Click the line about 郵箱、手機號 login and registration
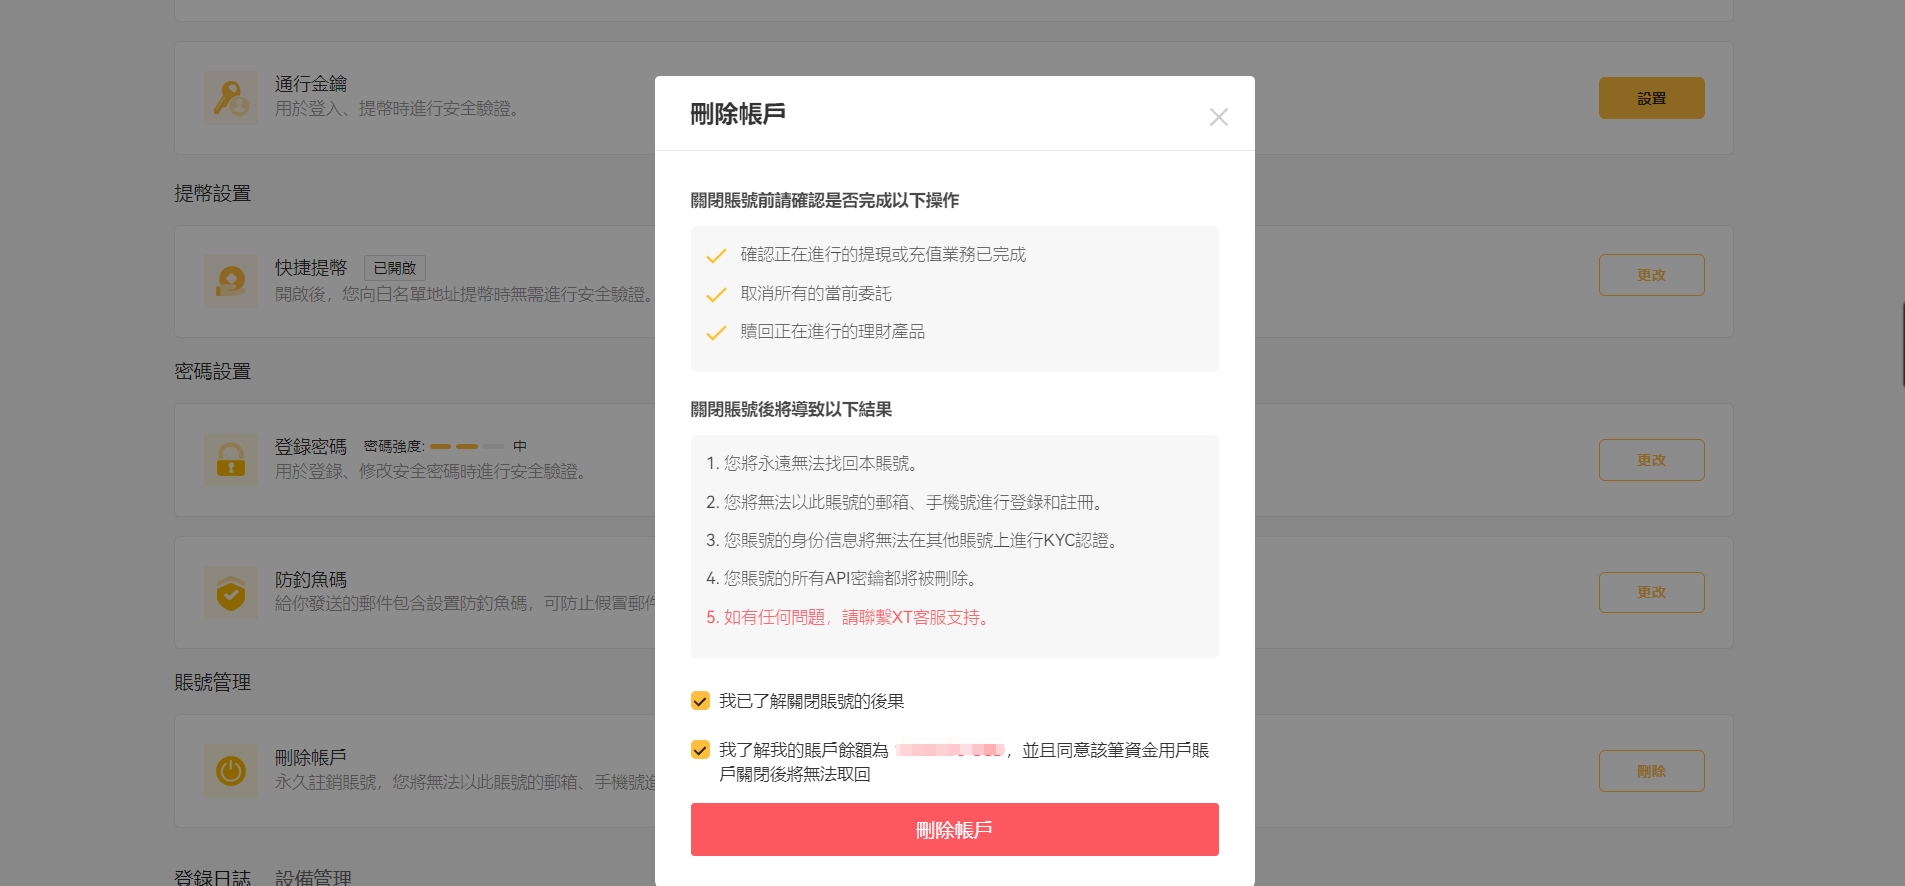The width and height of the screenshot is (1905, 886). pos(906,502)
